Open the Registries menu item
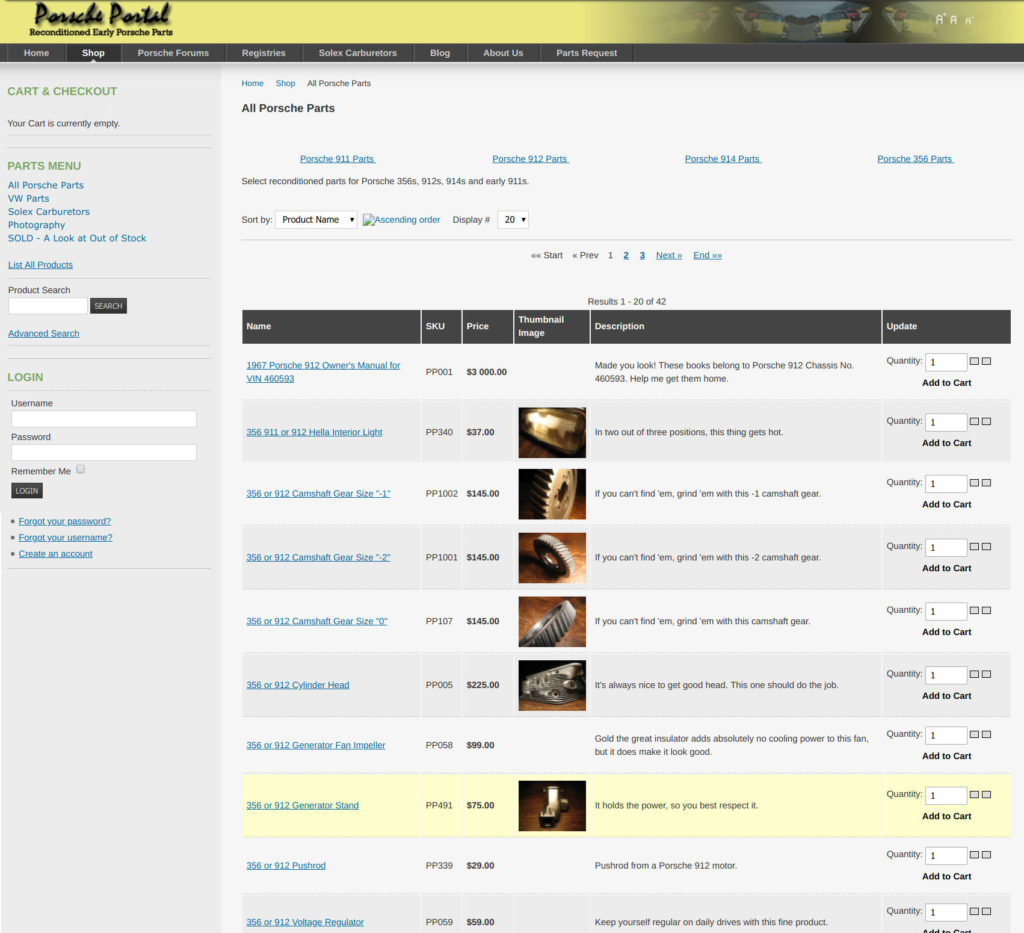This screenshot has height=933, width=1024. click(263, 53)
